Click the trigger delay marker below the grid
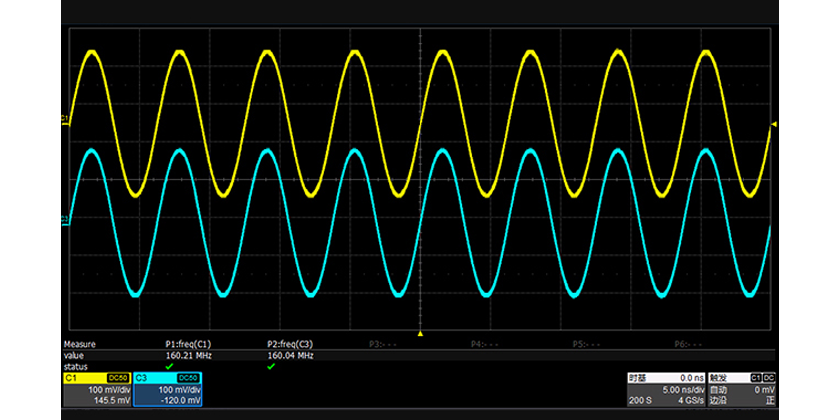Image resolution: width=840 pixels, height=420 pixels. [x=420, y=333]
